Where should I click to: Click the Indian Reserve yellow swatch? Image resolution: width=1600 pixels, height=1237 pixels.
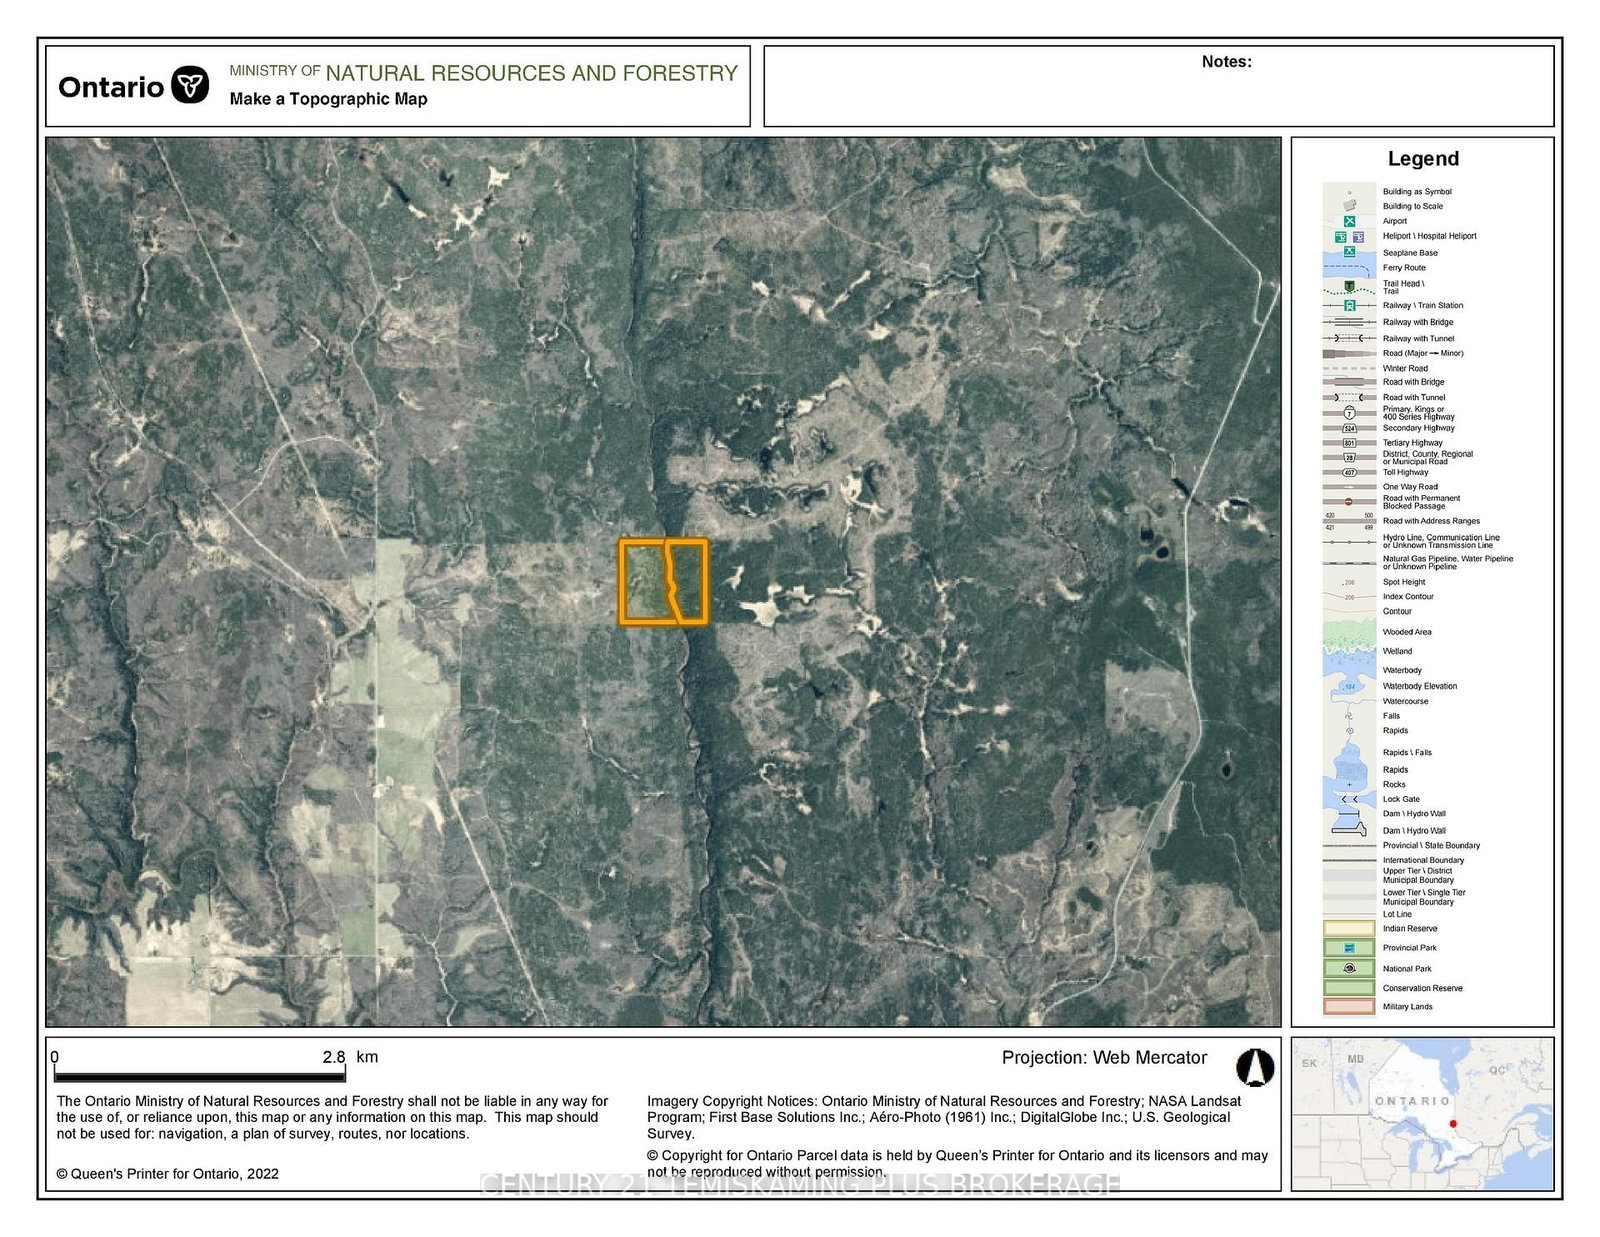click(1349, 928)
